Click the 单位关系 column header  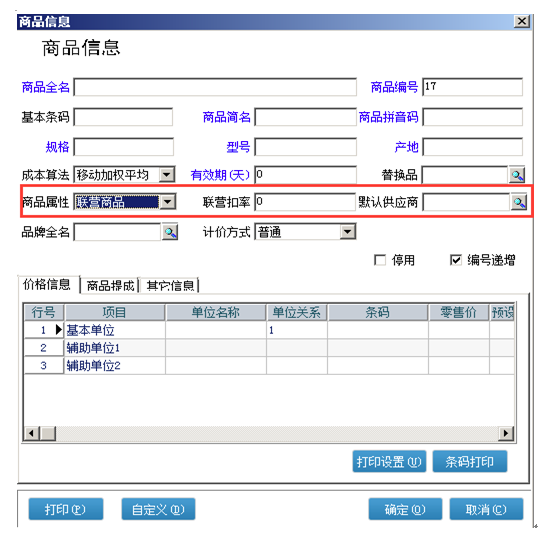click(x=296, y=313)
